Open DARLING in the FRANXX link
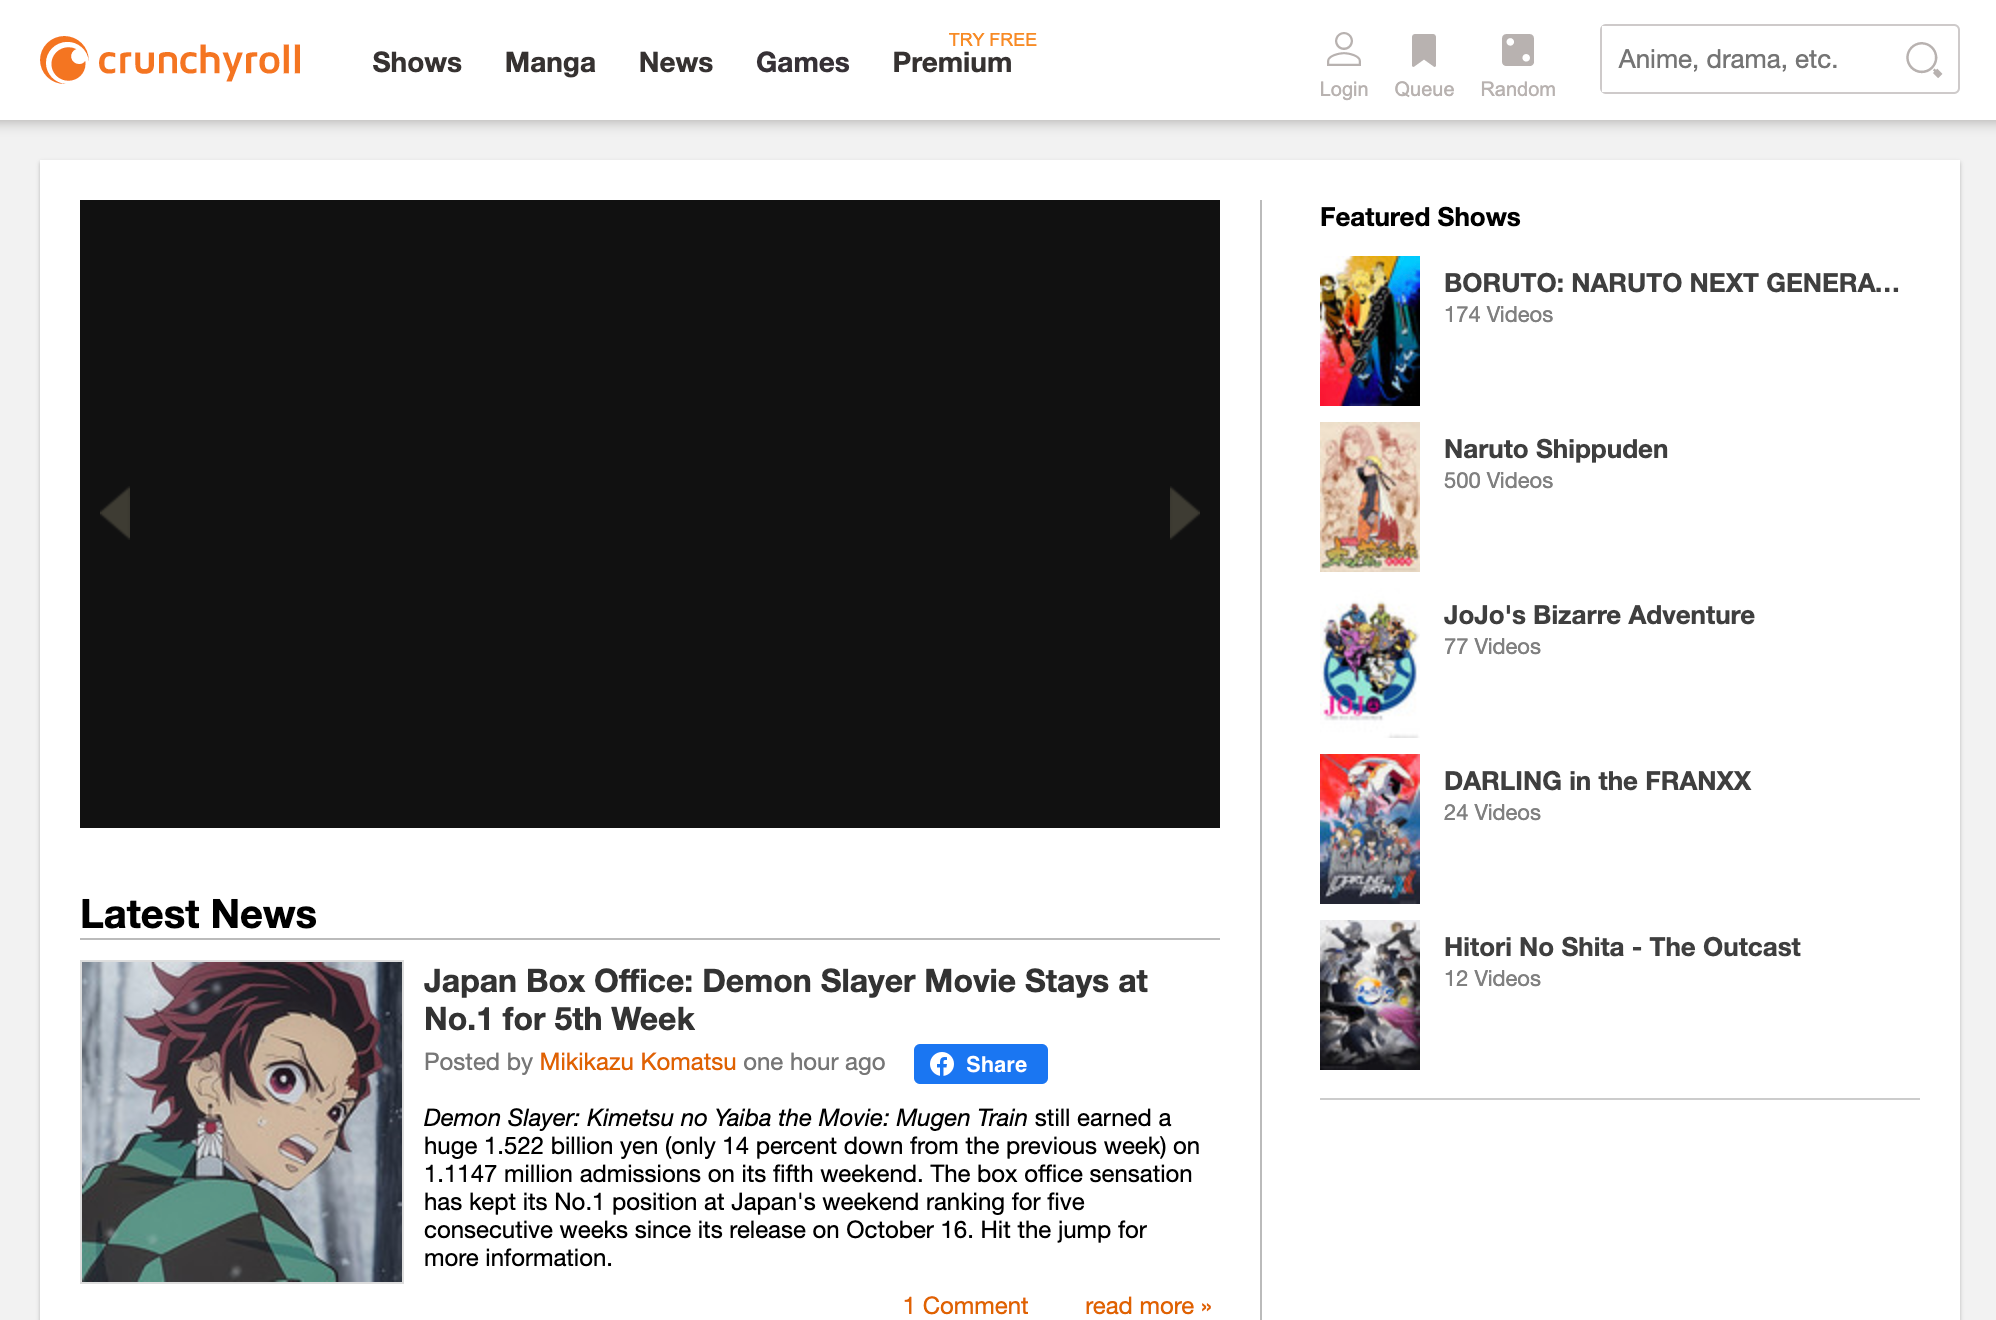Viewport: 1996px width, 1320px height. pos(1597,781)
